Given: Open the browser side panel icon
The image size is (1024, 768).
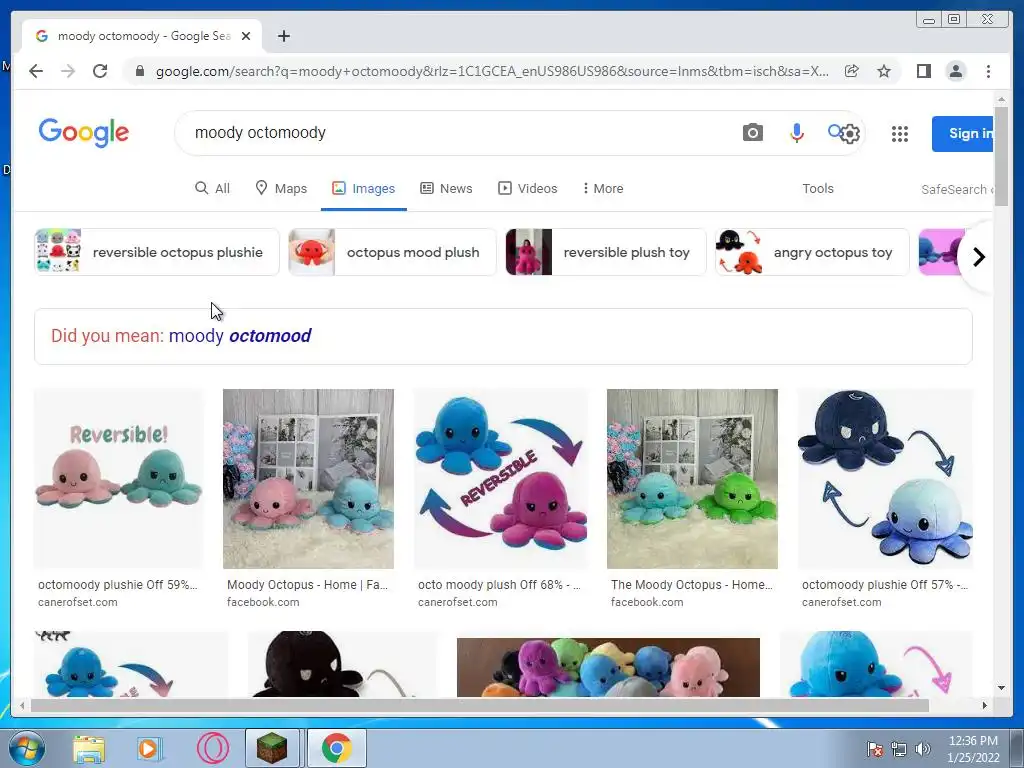Looking at the screenshot, I should 923,71.
